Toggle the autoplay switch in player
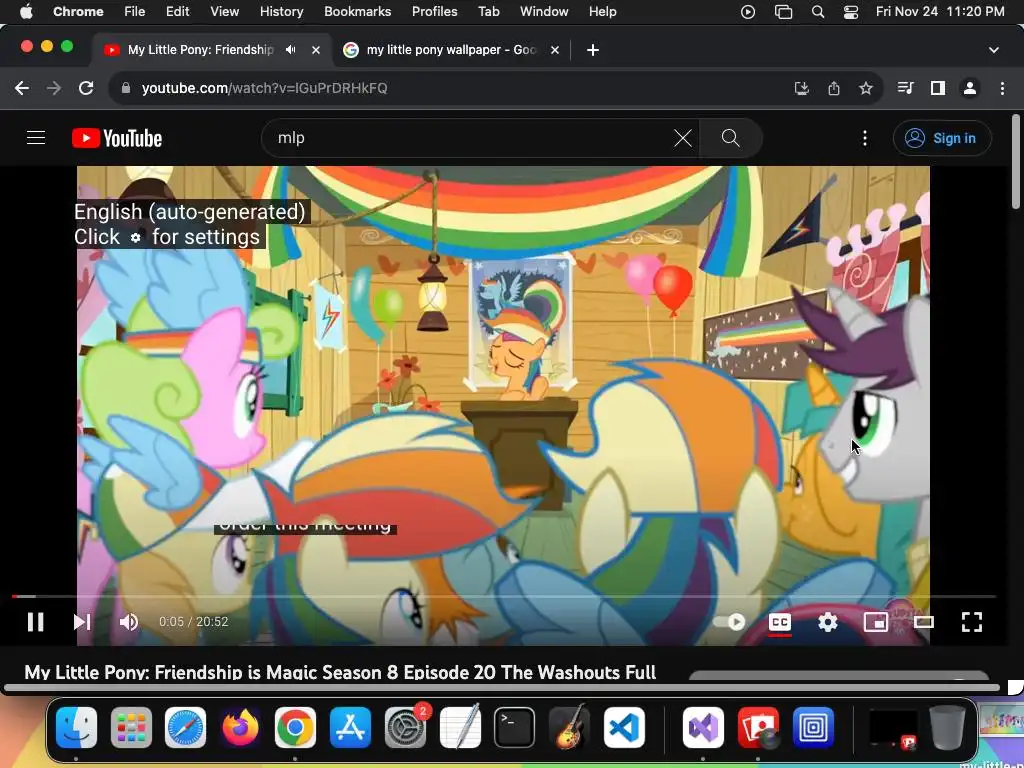 point(729,622)
